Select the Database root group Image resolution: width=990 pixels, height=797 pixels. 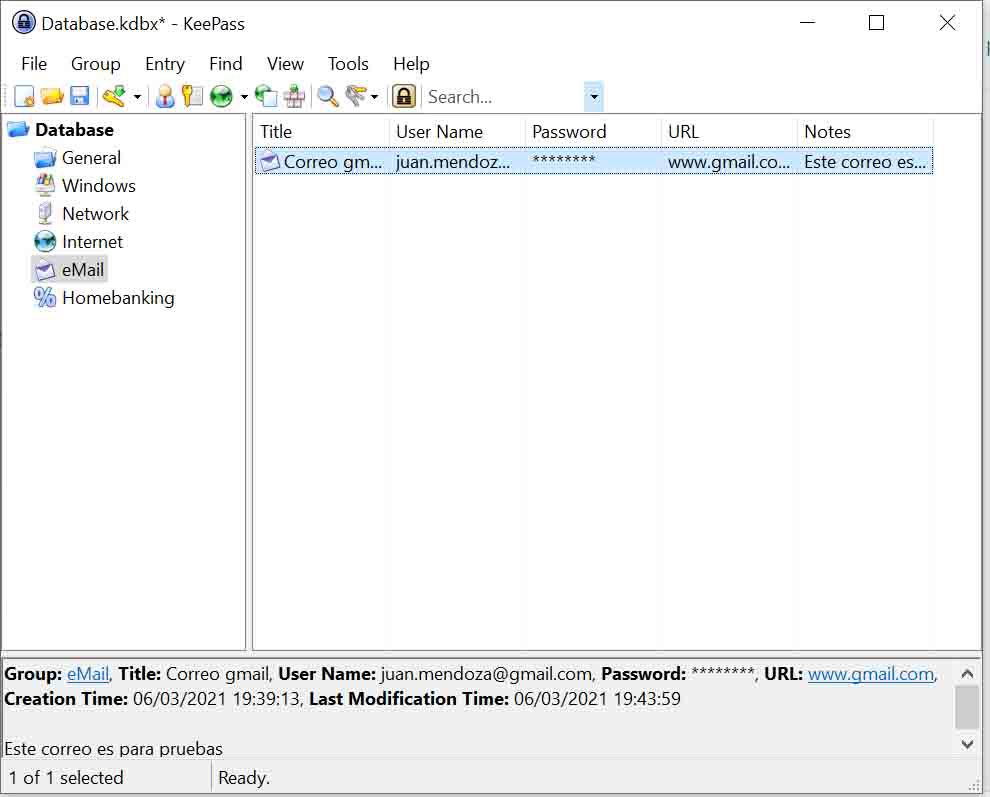tap(75, 129)
